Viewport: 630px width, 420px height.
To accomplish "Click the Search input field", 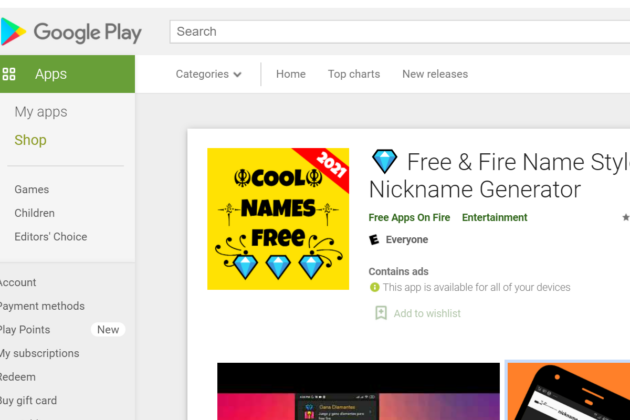I will pos(400,31).
